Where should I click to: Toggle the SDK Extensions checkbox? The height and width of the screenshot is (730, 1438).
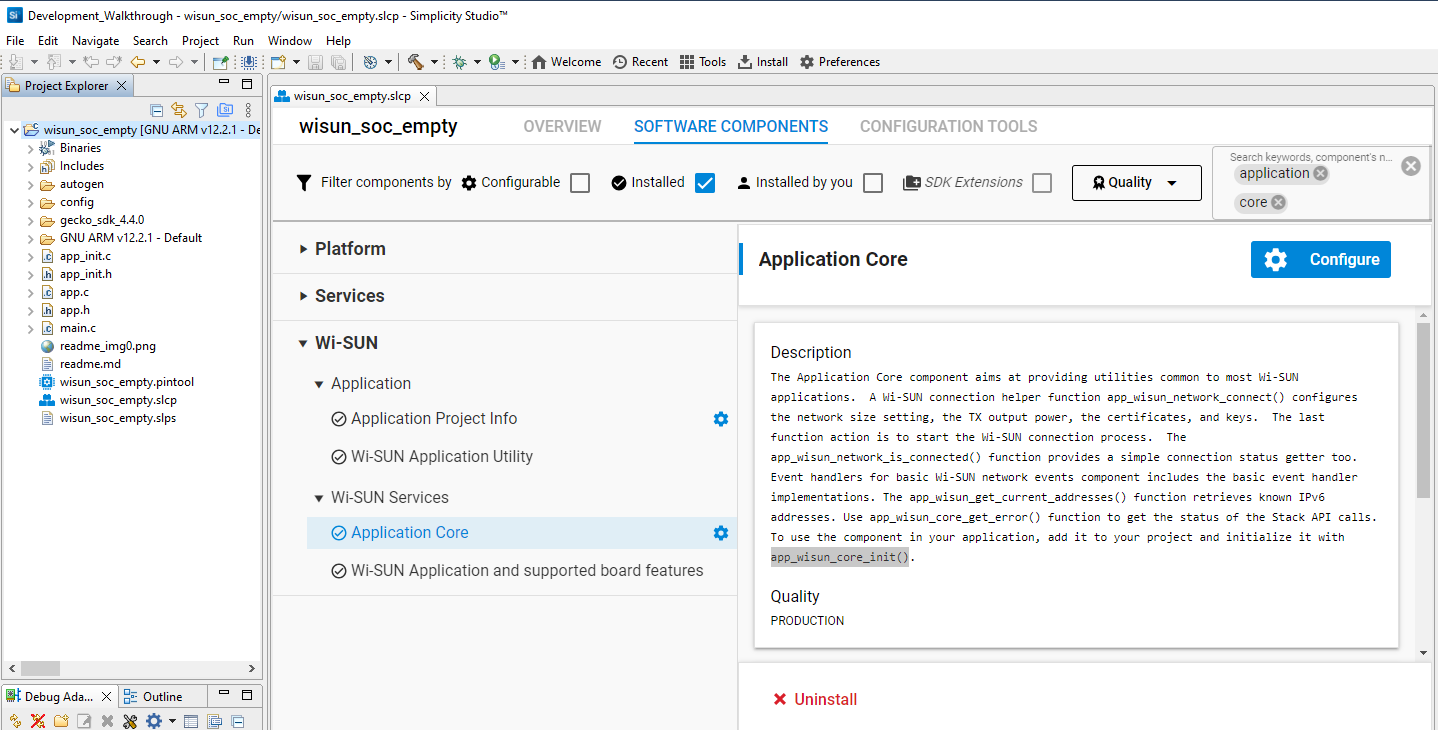1042,183
